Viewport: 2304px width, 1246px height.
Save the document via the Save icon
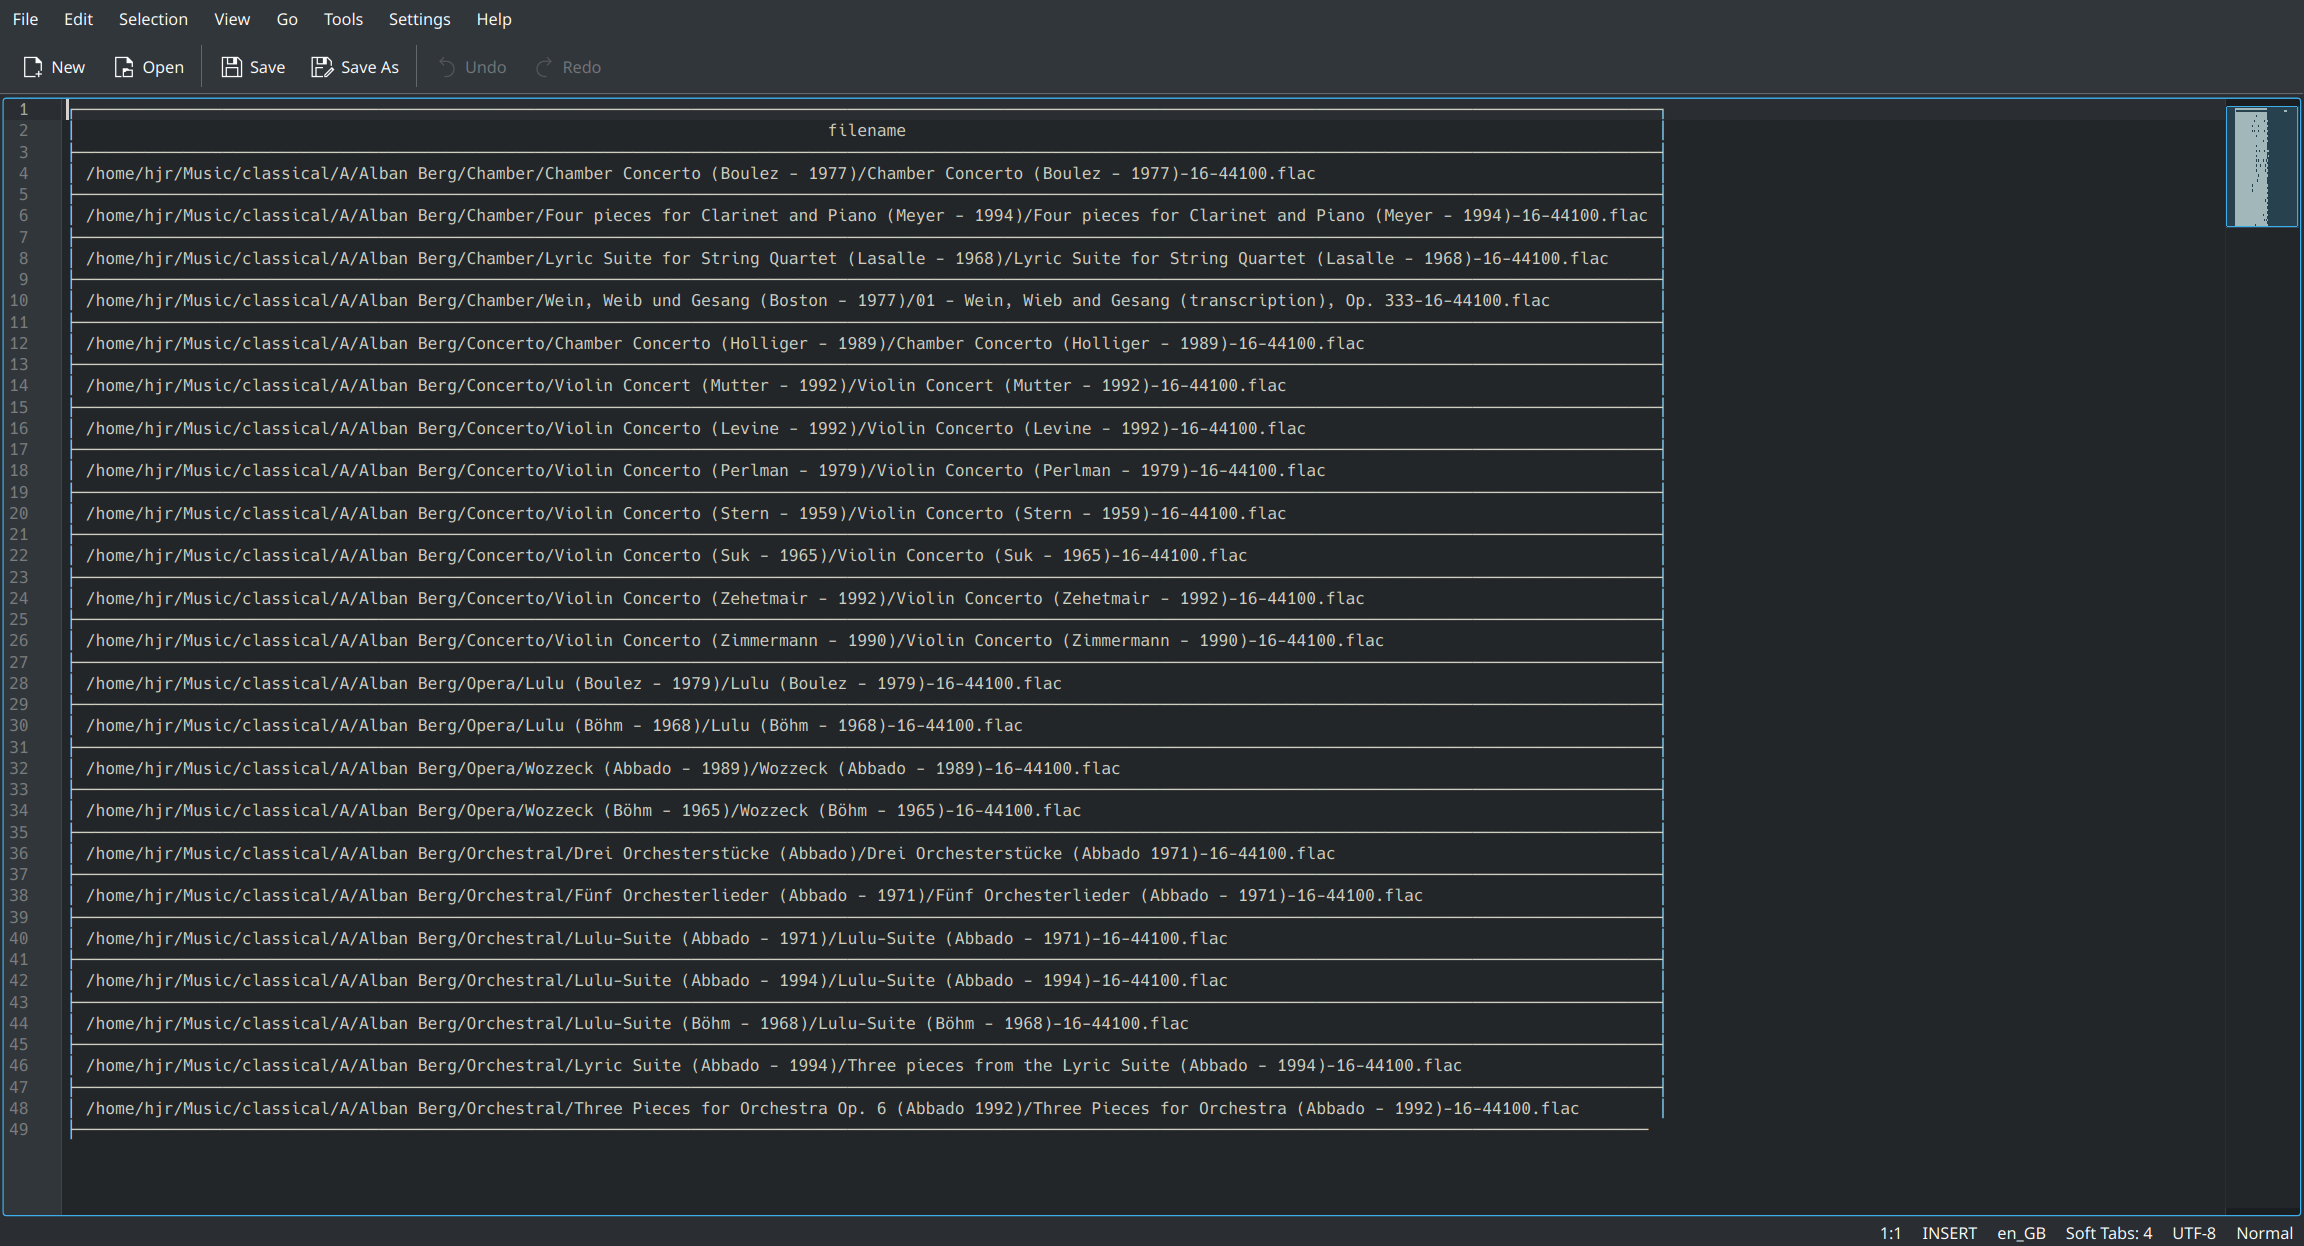[x=253, y=67]
